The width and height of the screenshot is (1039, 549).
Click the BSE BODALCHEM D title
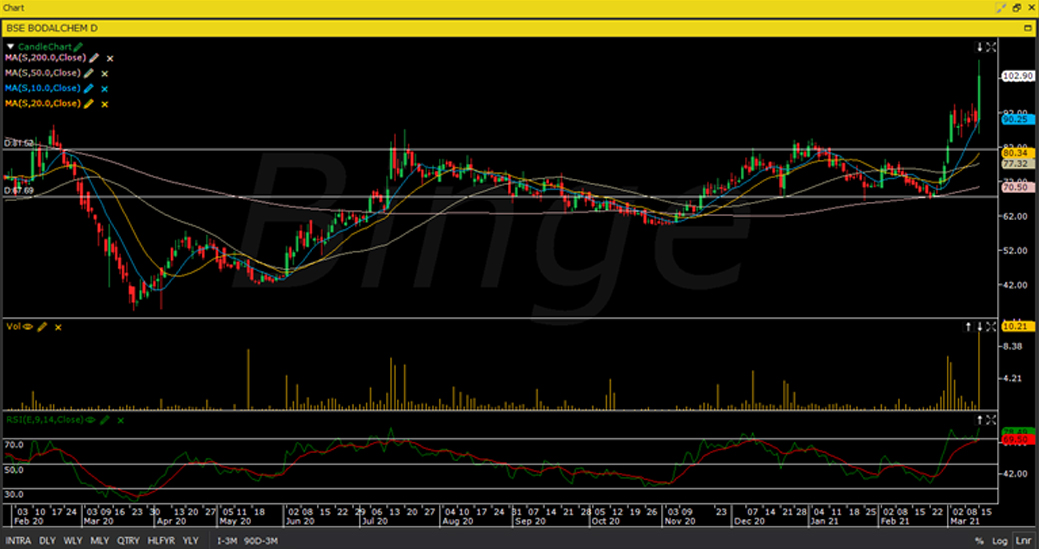point(52,28)
